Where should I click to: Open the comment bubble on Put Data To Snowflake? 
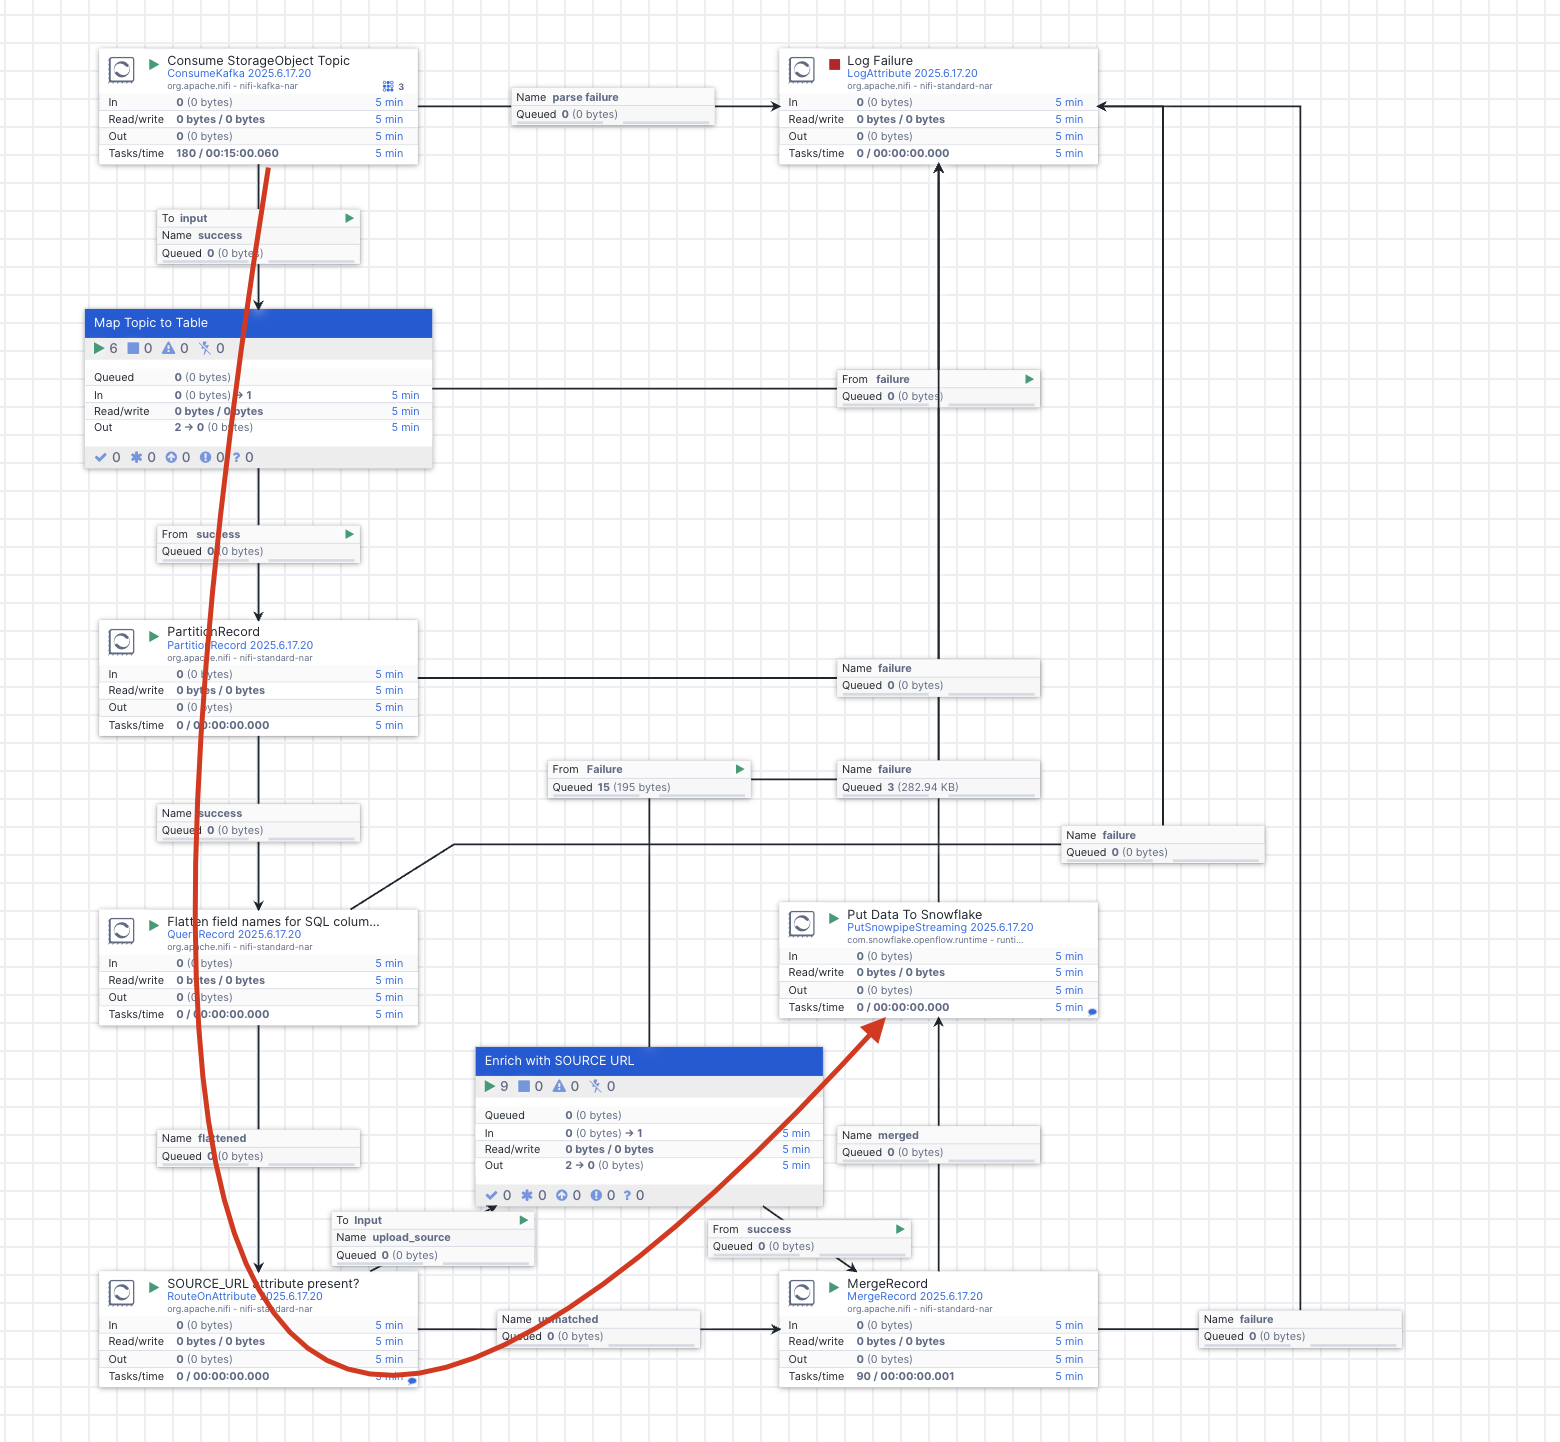click(x=1092, y=1010)
